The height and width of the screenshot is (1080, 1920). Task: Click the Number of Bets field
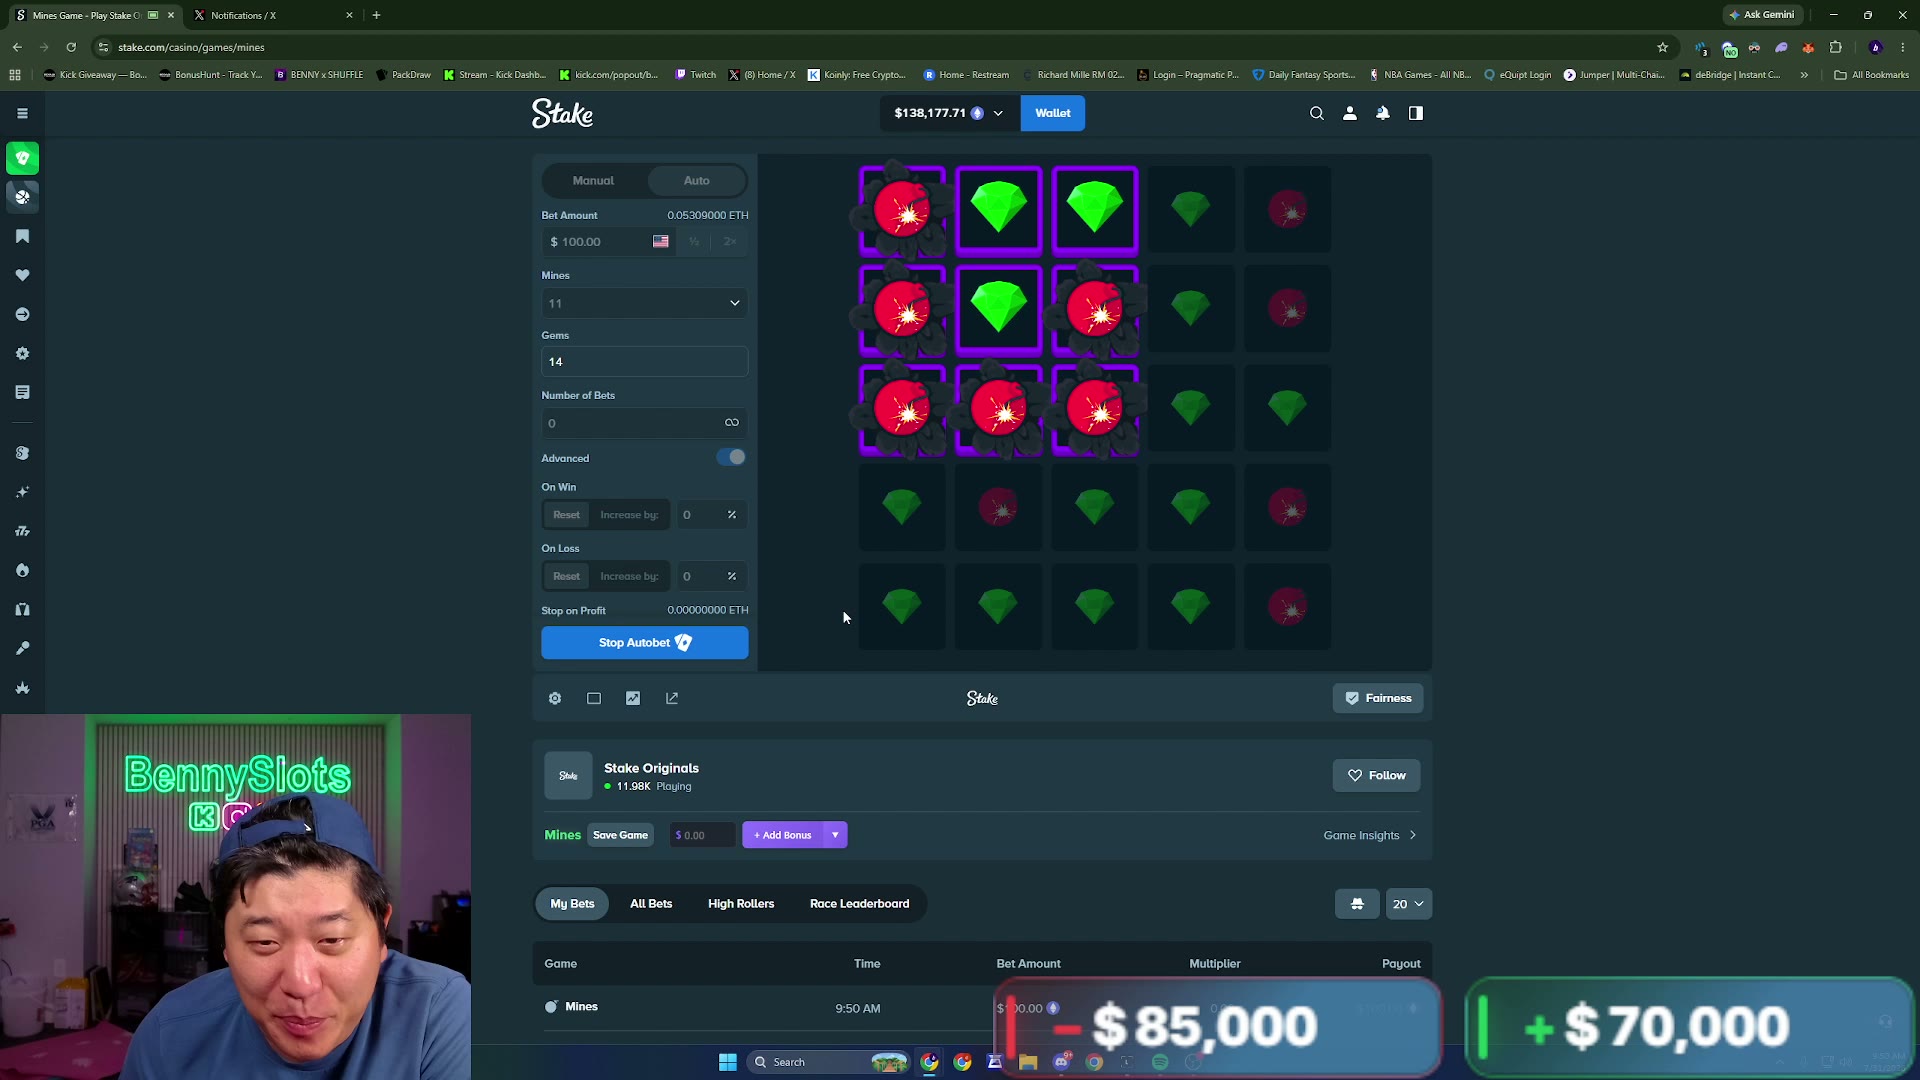[645, 423]
